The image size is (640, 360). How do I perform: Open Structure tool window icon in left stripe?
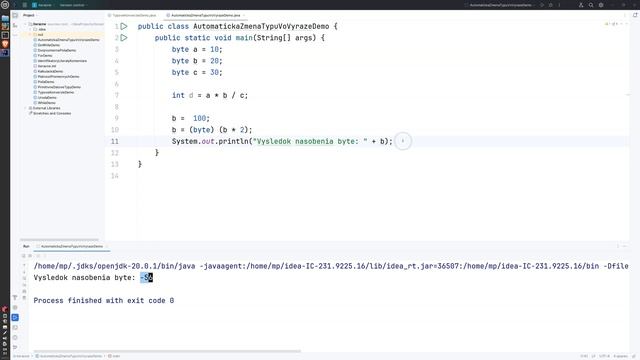[x=15, y=25]
